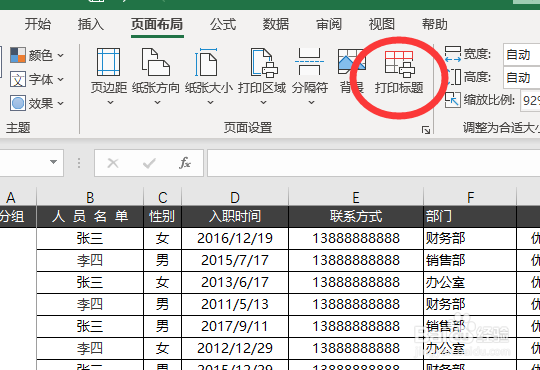Open the 开始 ribbon tab
Image resolution: width=540 pixels, height=370 pixels.
[x=38, y=24]
